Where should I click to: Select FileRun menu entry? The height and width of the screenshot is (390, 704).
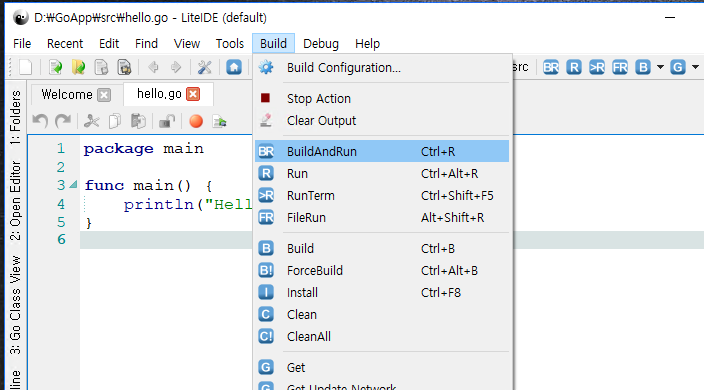[382, 218]
